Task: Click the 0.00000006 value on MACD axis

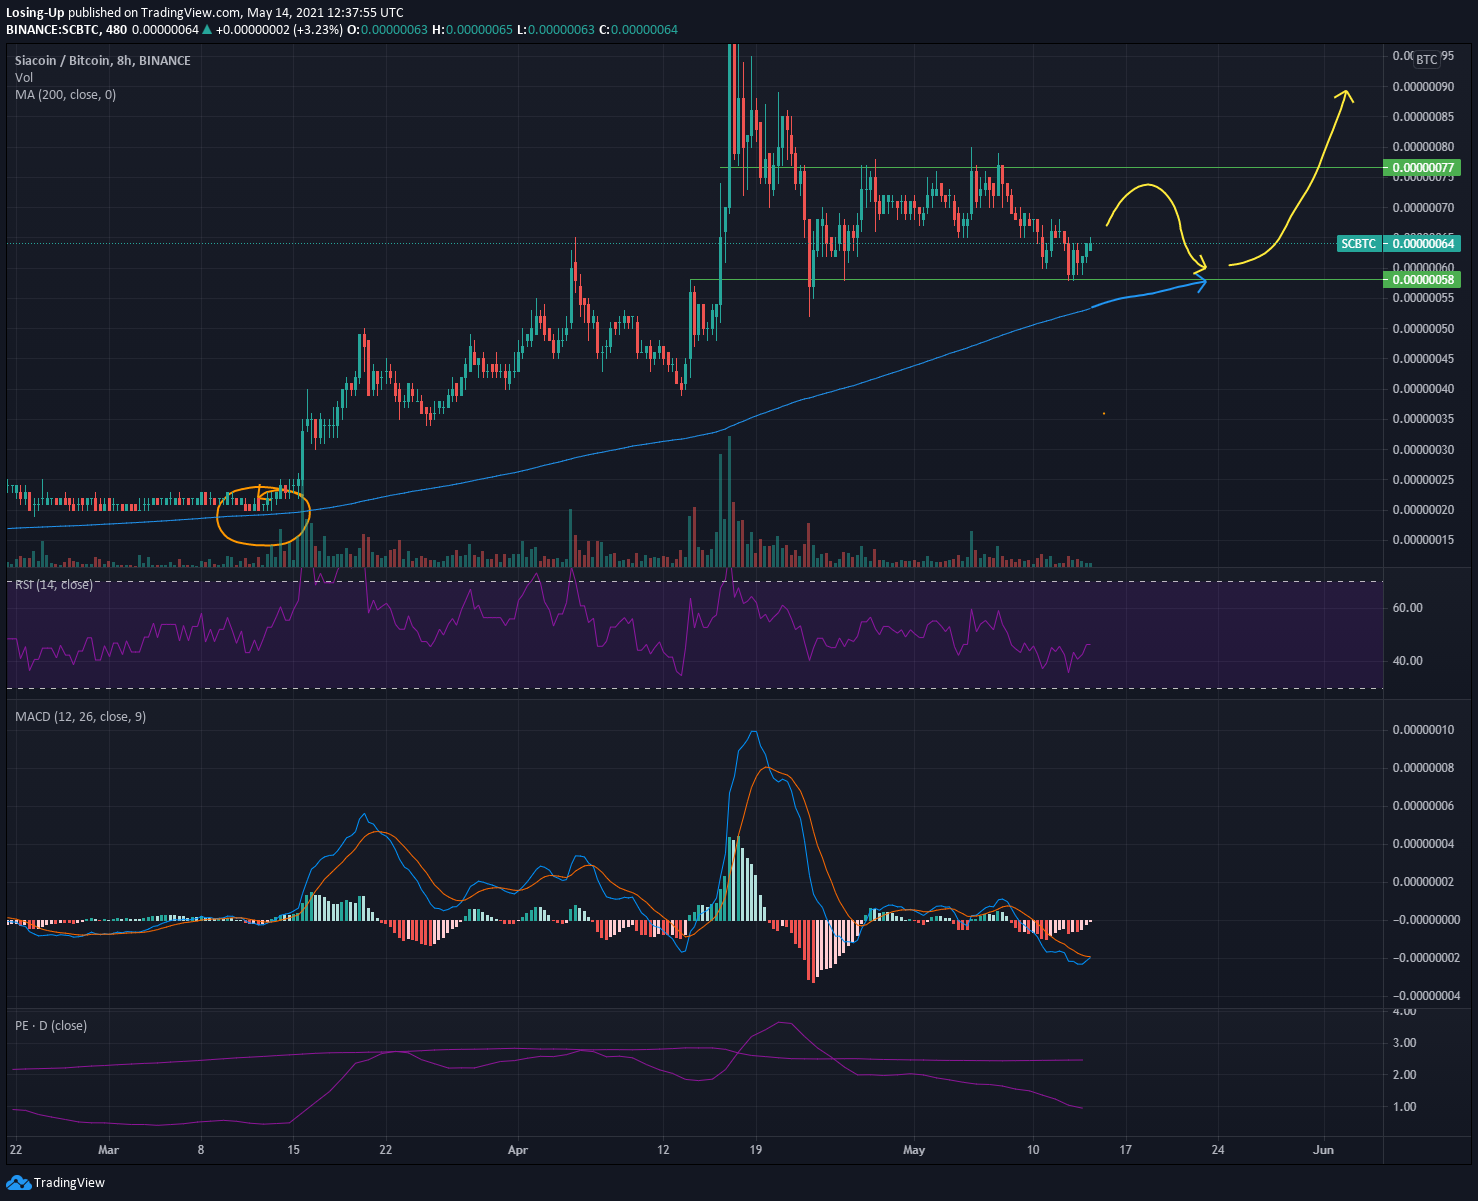Action: click(1423, 806)
